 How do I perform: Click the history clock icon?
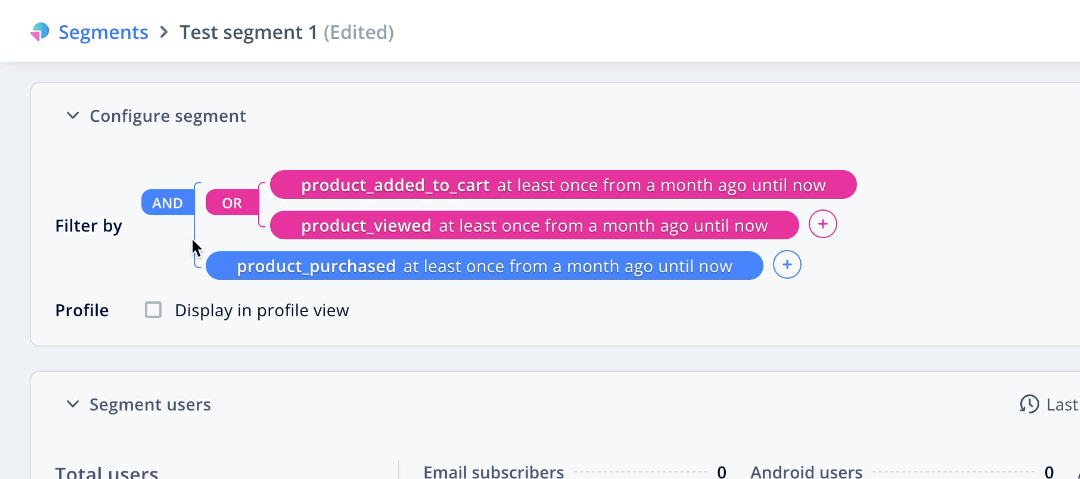1029,405
